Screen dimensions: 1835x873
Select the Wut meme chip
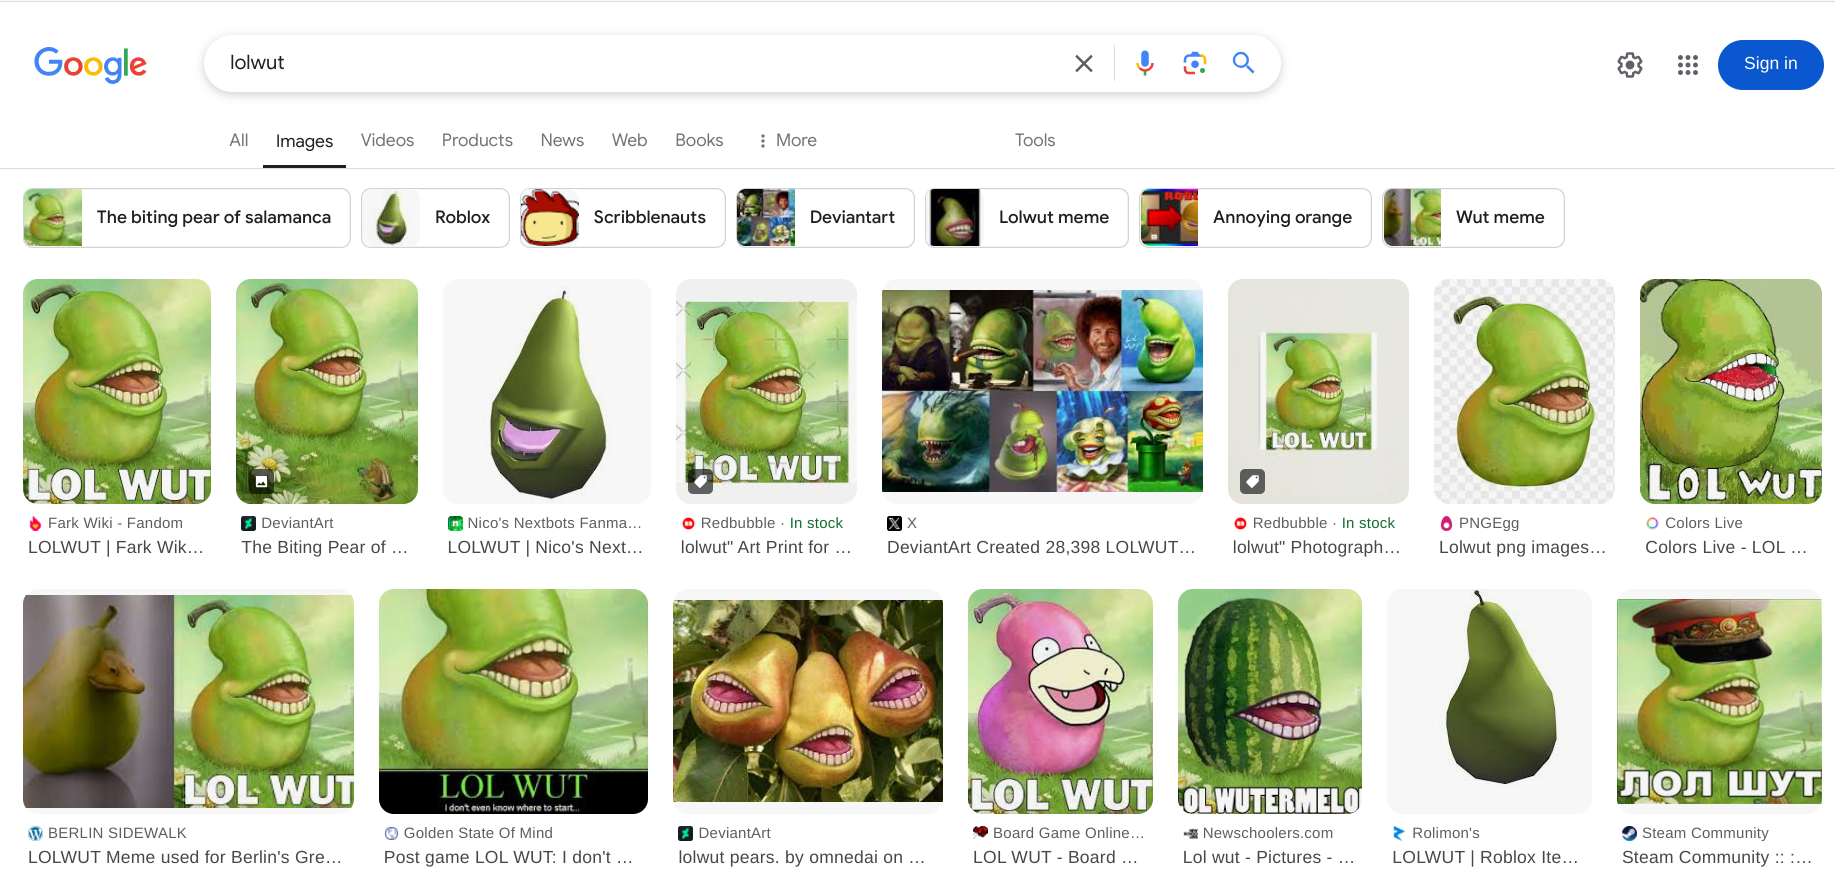click(x=1473, y=218)
